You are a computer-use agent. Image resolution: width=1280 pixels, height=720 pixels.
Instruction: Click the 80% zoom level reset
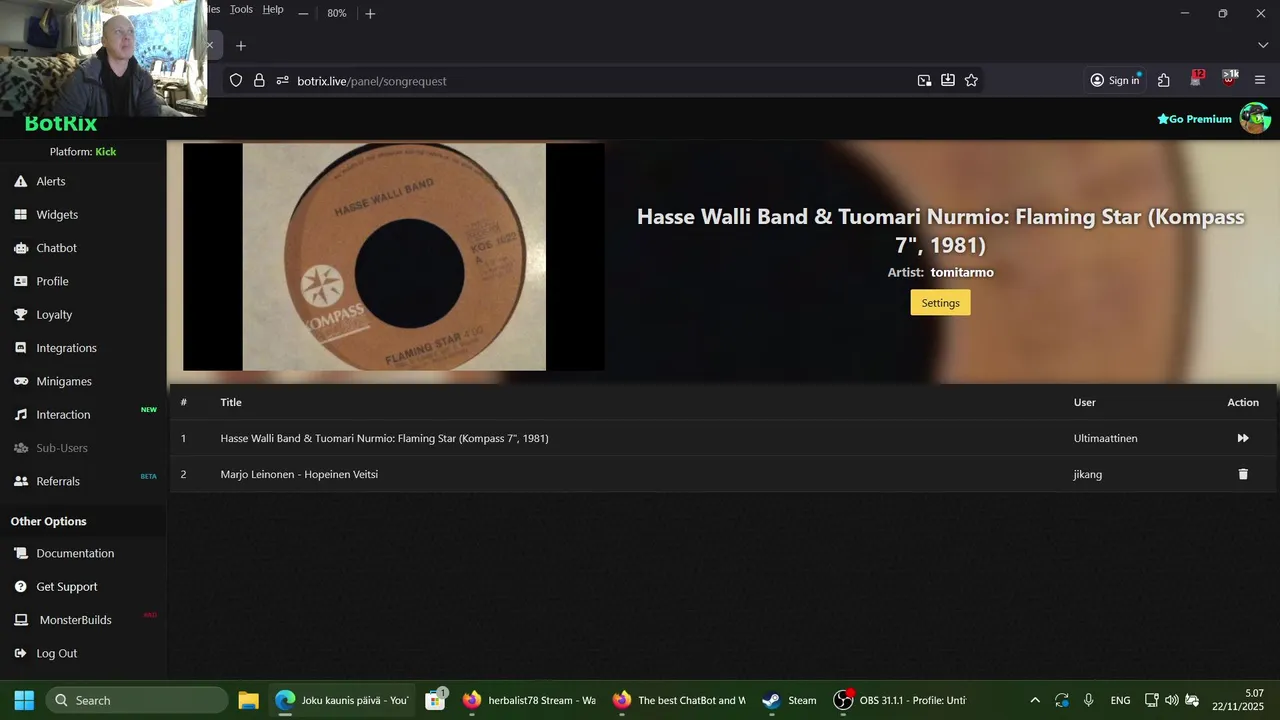click(337, 13)
